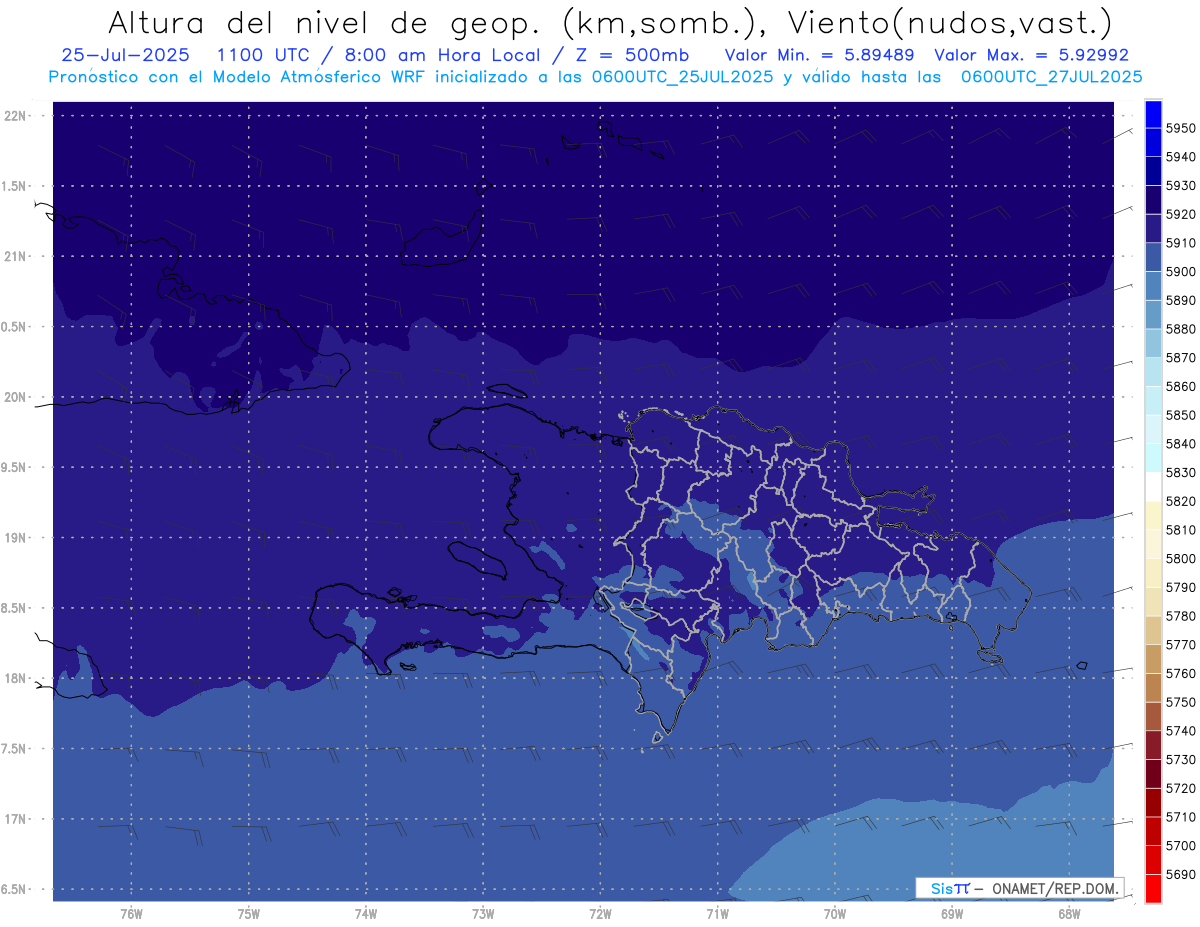Click the '68W' longitude label
The width and height of the screenshot is (1200, 927).
pyautogui.click(x=1069, y=913)
